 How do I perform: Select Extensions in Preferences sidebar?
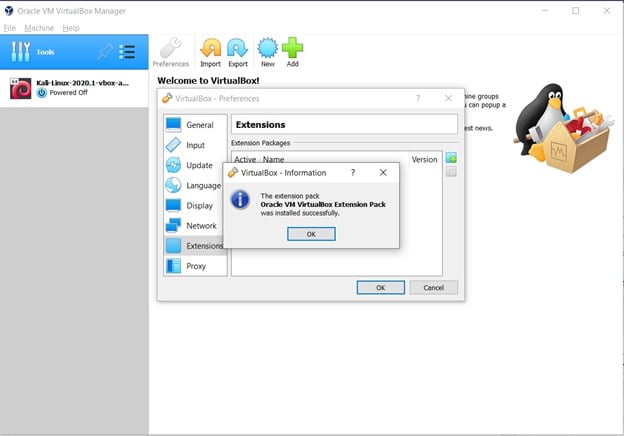[x=193, y=246]
